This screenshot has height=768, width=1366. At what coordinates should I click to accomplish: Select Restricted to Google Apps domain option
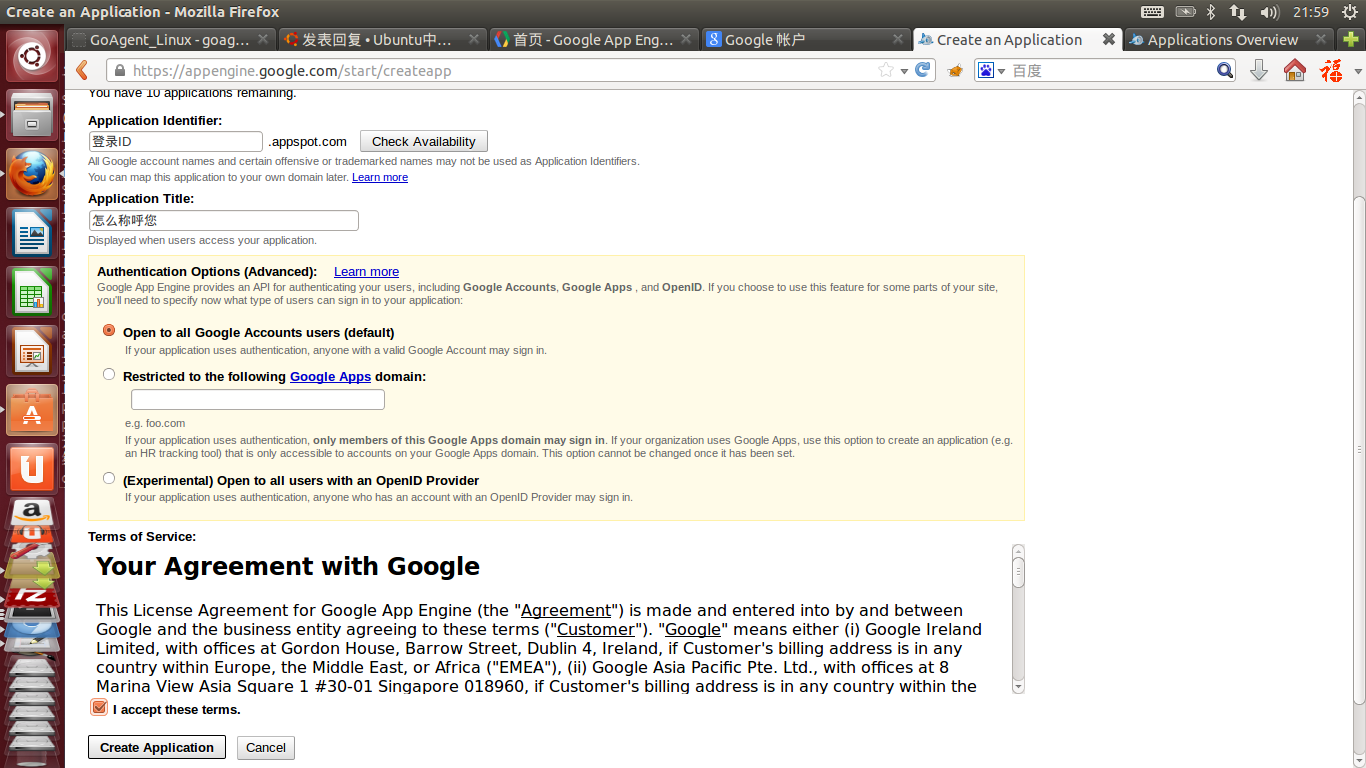109,374
